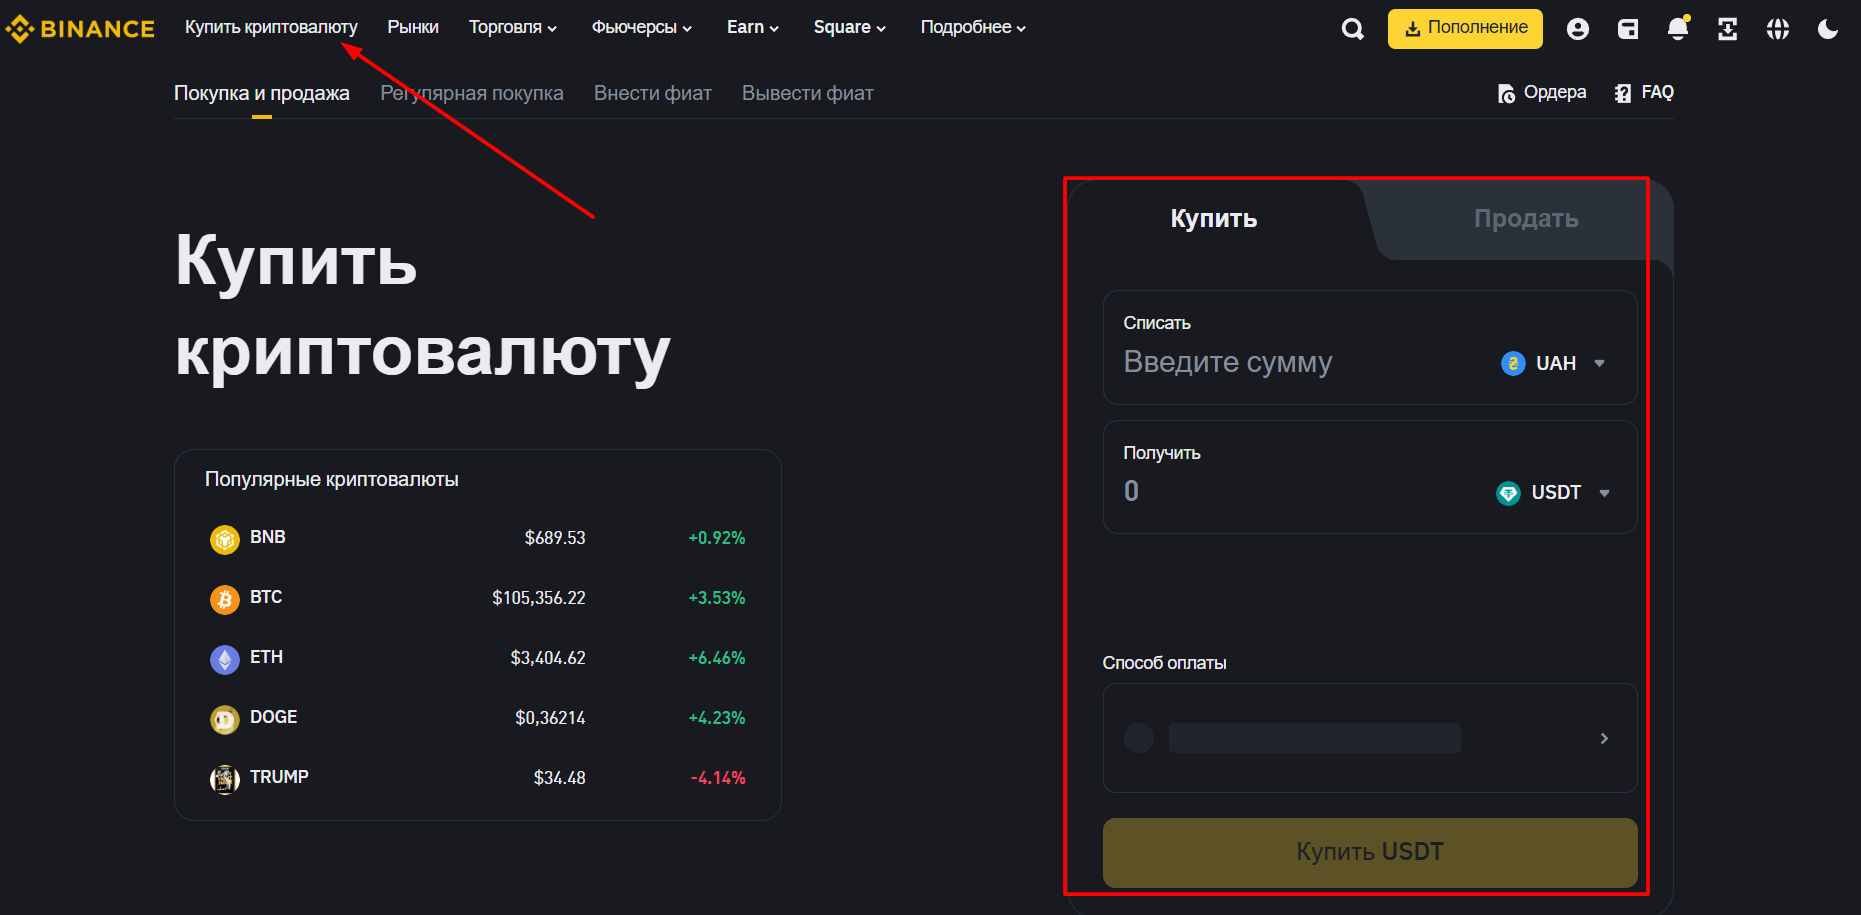This screenshot has height=915, width=1861.
Task: Click the BNB coin icon
Action: click(225, 539)
